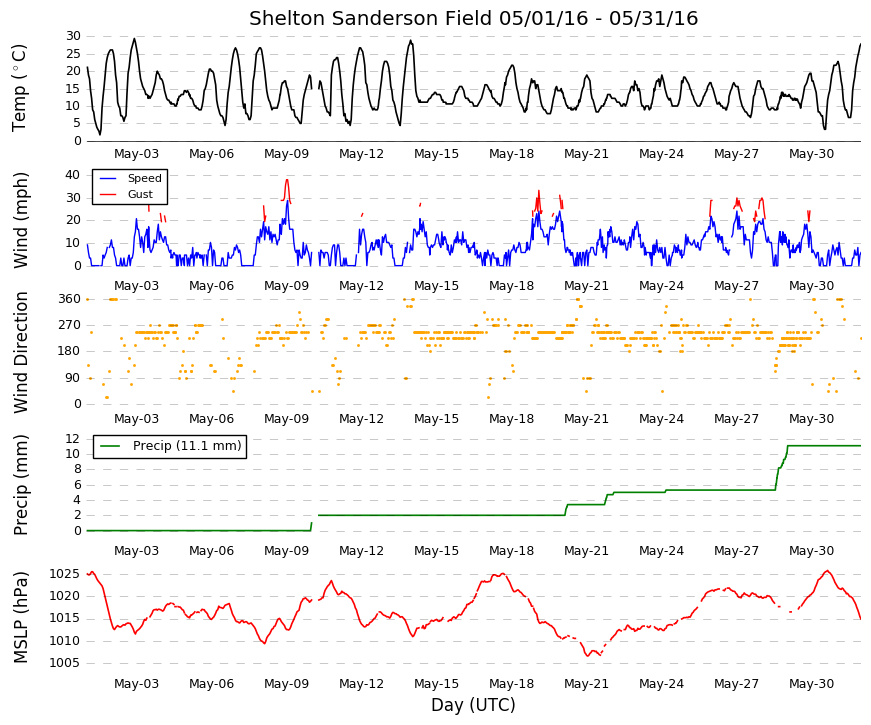
Task: Click May-27 tick under precipitation plot
Action: [736, 551]
